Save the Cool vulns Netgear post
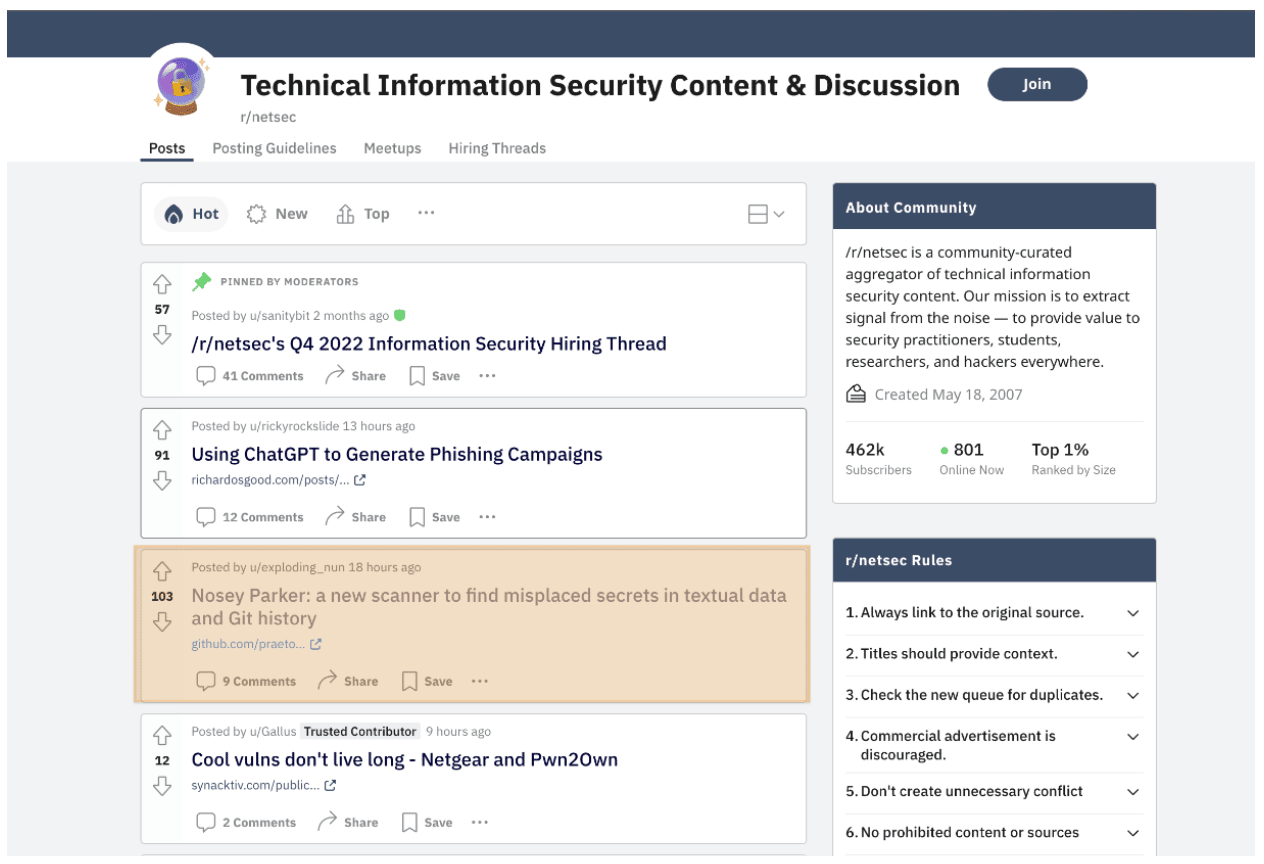This screenshot has width=1264, height=864. [x=426, y=822]
